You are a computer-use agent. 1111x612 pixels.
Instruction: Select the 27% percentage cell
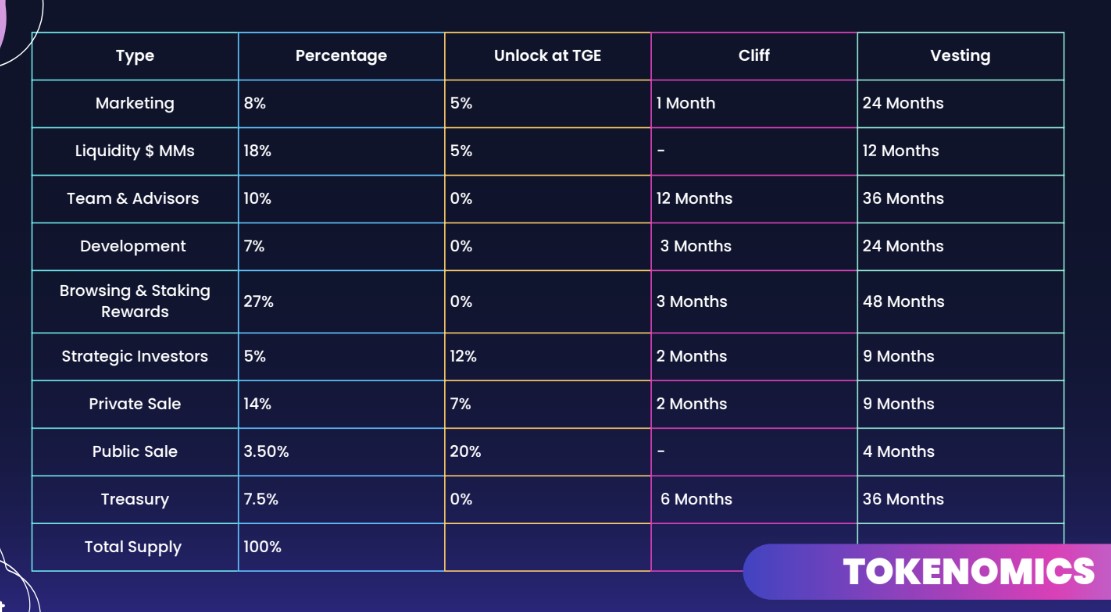pyautogui.click(x=258, y=301)
